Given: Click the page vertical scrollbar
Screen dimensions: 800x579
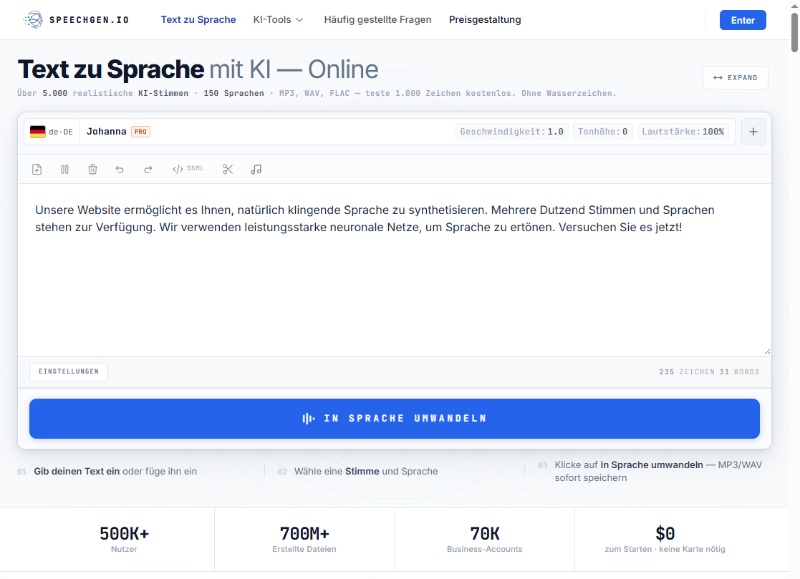Looking at the screenshot, I should (794, 33).
